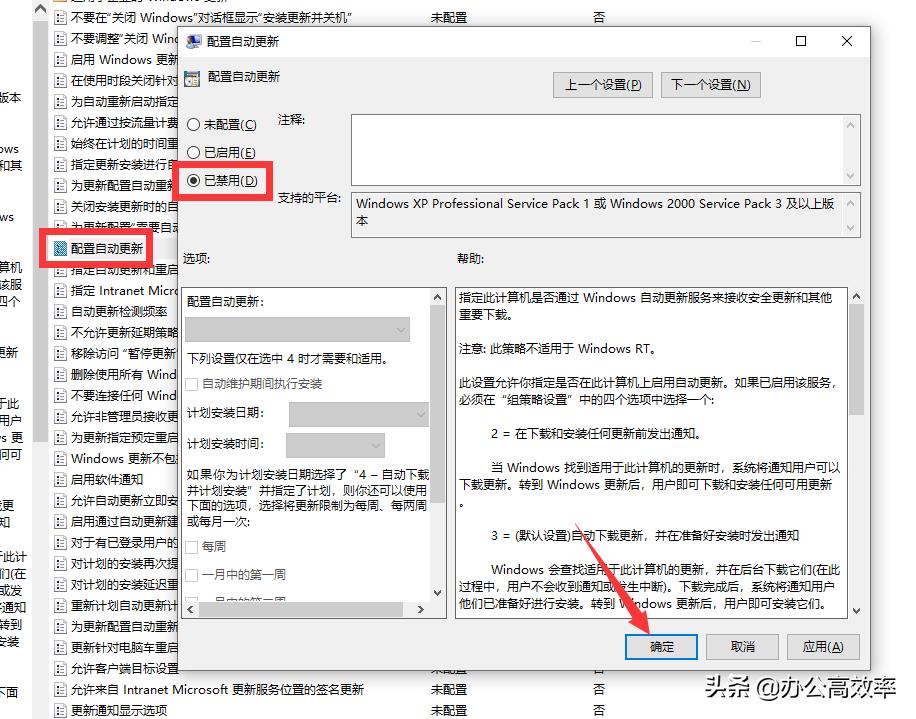Click the icon beside 指定 Intranet Micro policy

(x=60, y=290)
